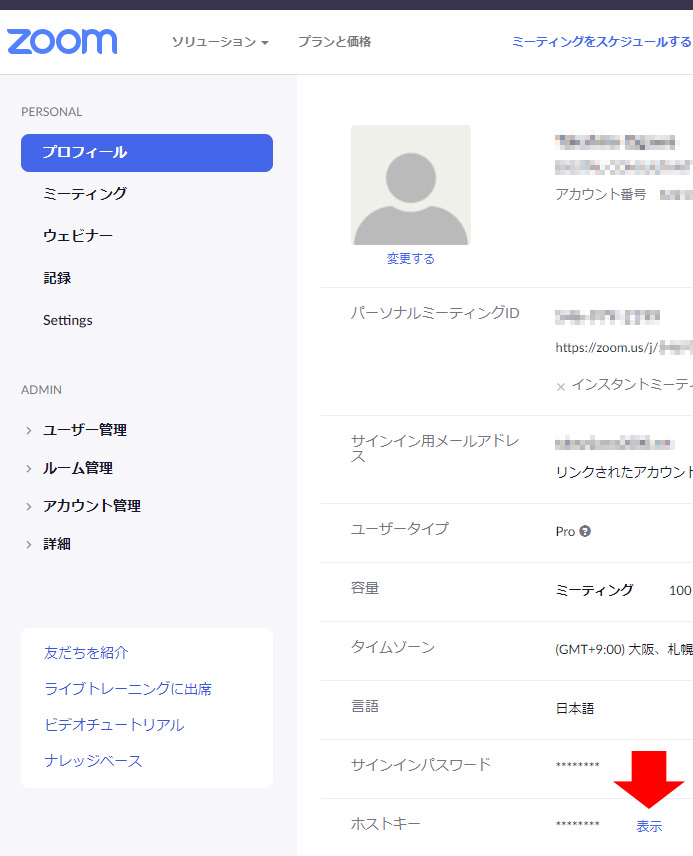Click the Zoom logo
Viewport: 693px width, 856px height.
point(62,41)
